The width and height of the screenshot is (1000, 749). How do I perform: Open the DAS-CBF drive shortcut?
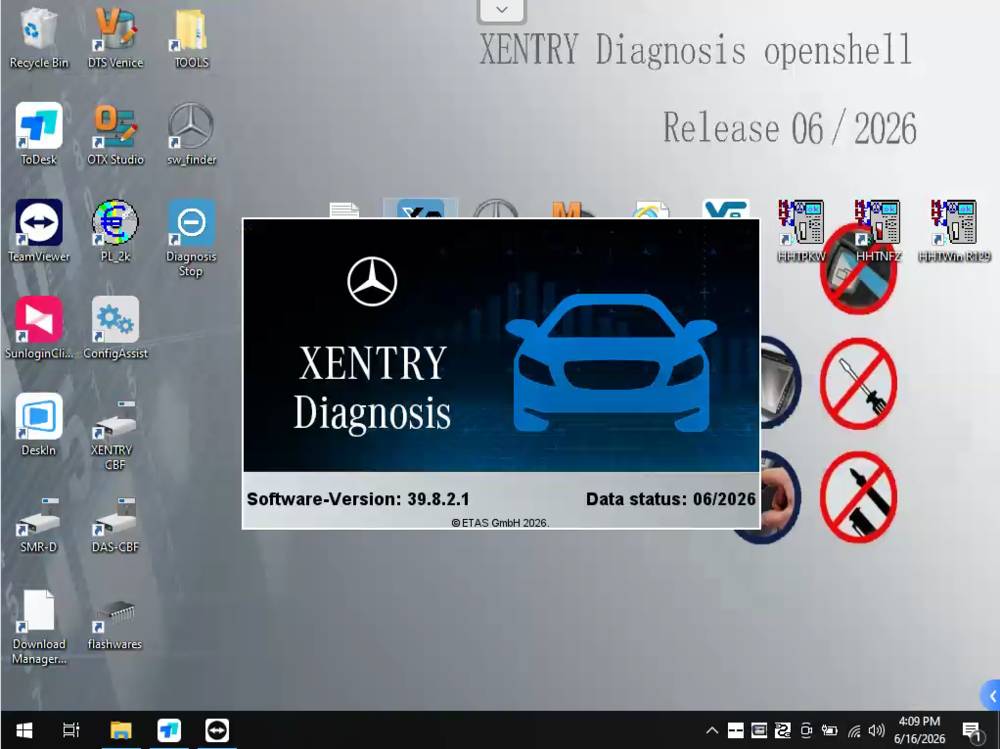coord(115,524)
